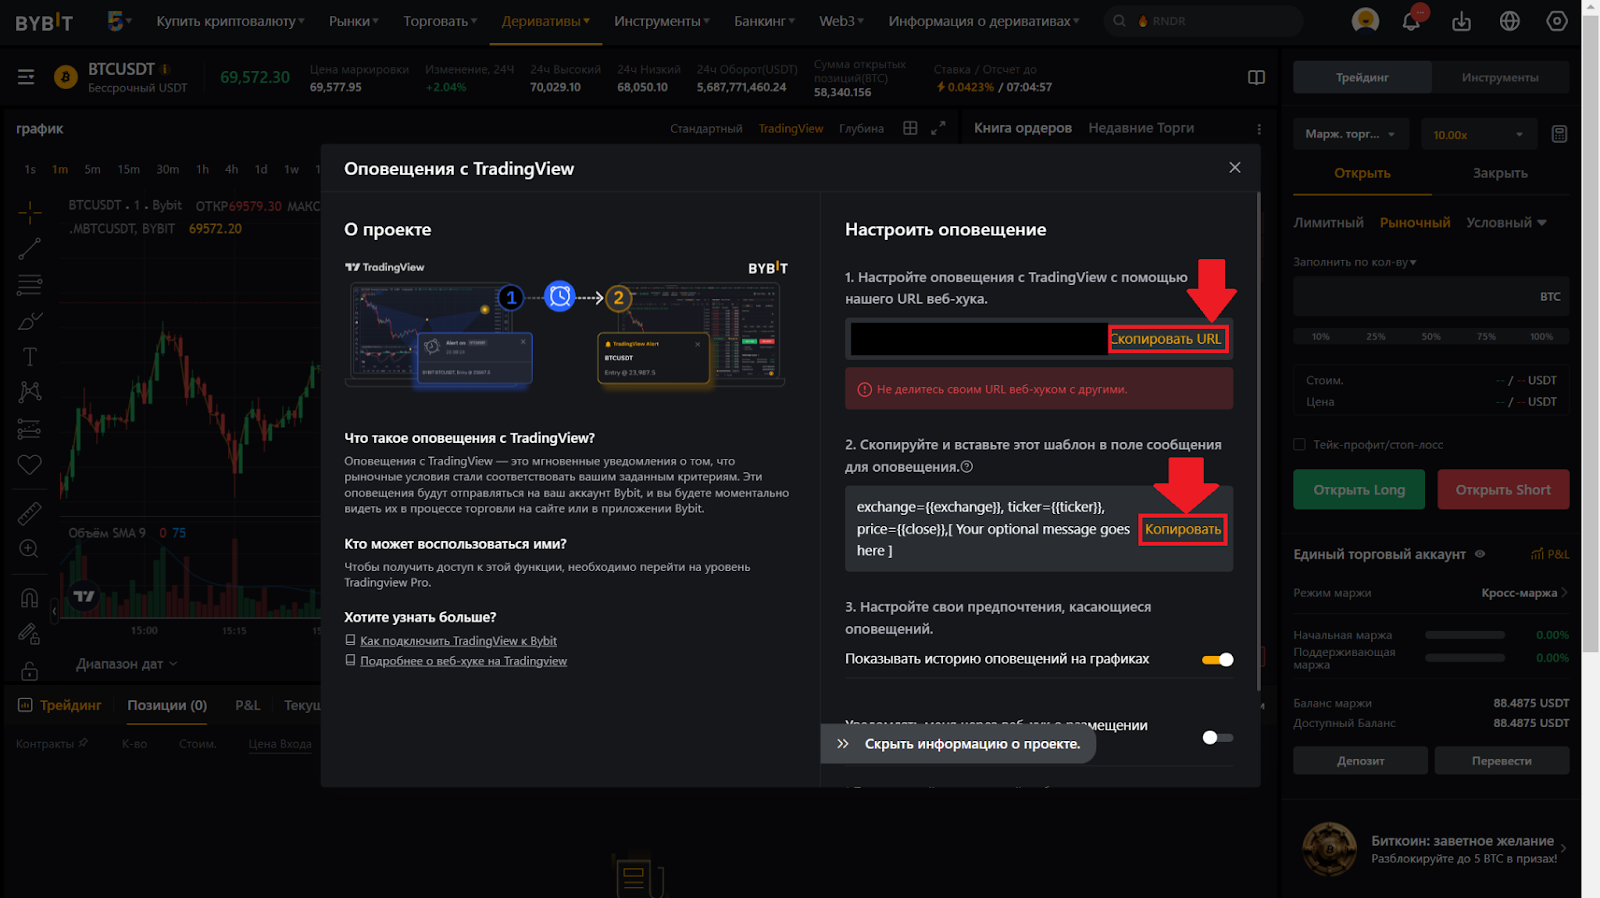Viewport: 1600px width, 898px height.
Task: Select the zoom in chart tool
Action: click(29, 549)
